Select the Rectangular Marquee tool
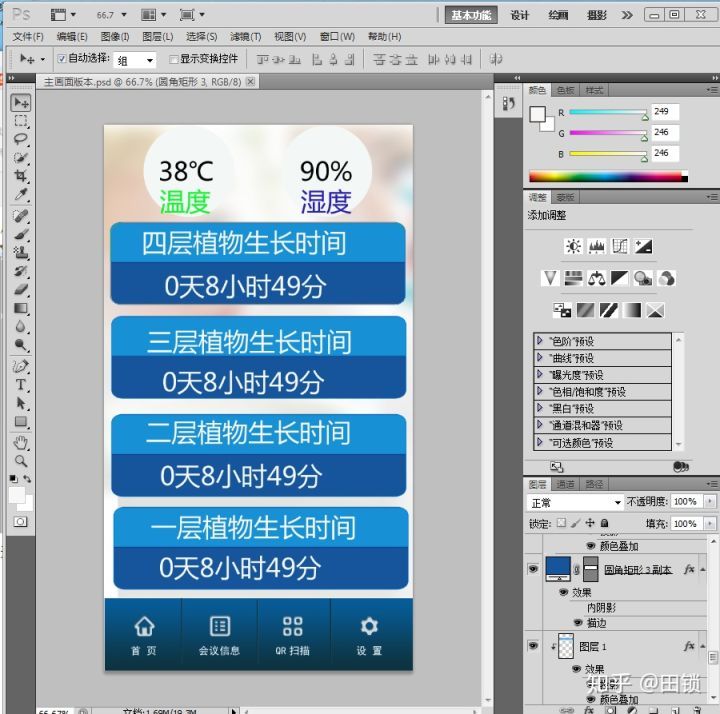This screenshot has height=714, width=720. pos(21,121)
